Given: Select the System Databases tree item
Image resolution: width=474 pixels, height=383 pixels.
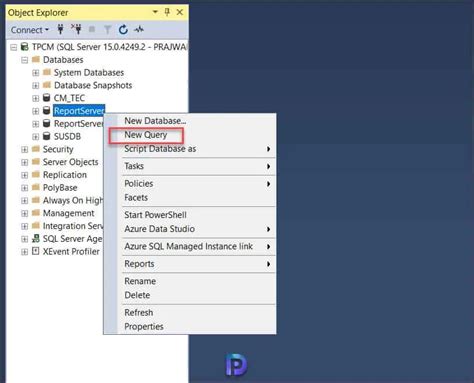Looking at the screenshot, I should 89,73.
